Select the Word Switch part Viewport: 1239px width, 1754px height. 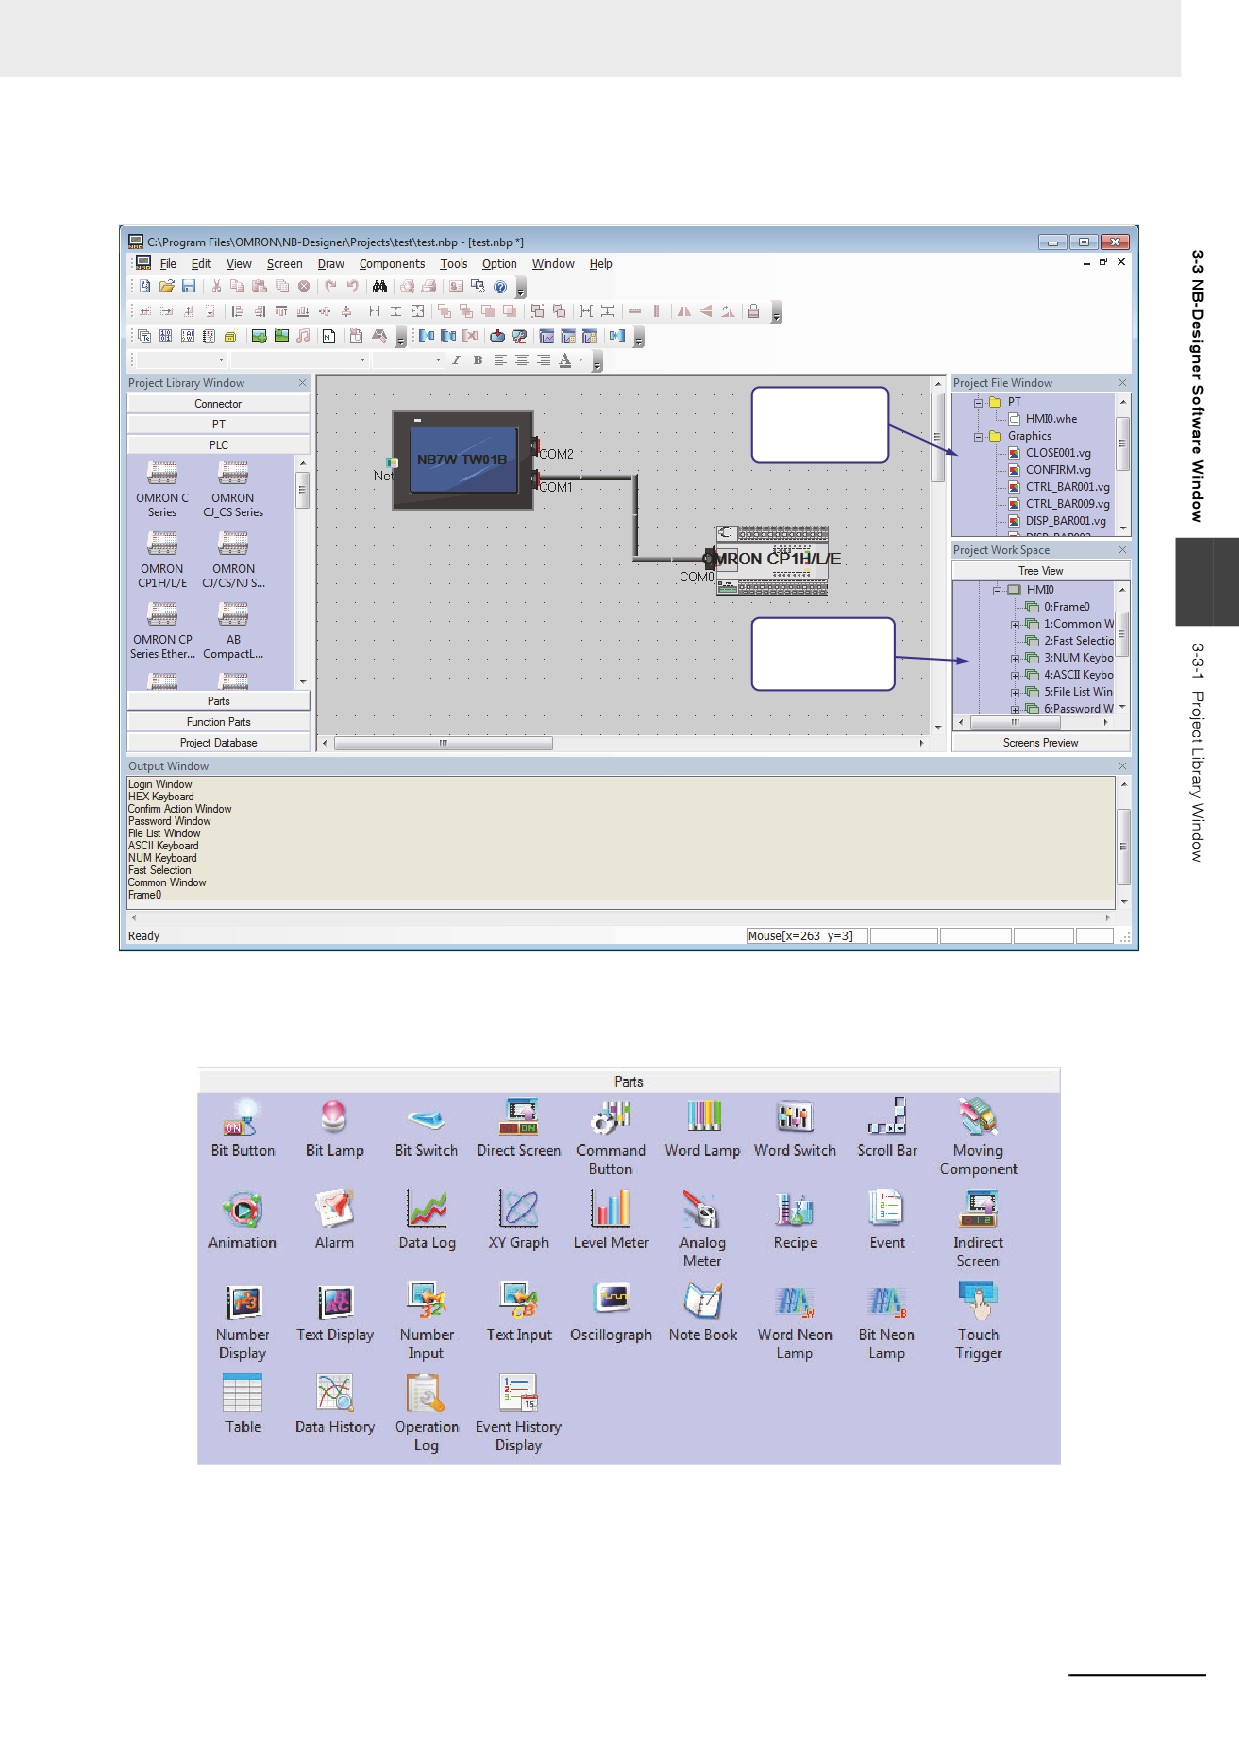795,1129
